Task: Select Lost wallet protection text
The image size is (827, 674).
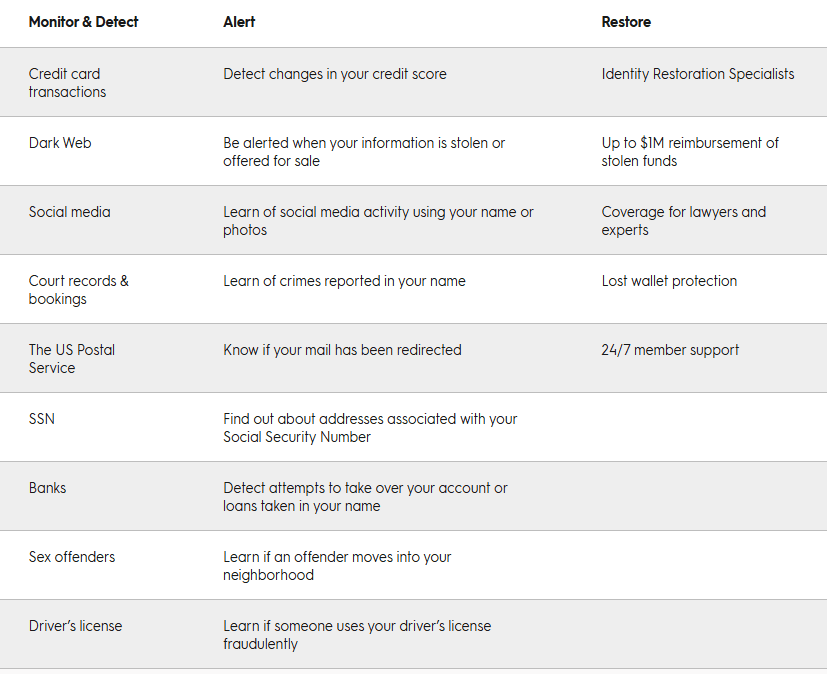Action: coord(669,281)
